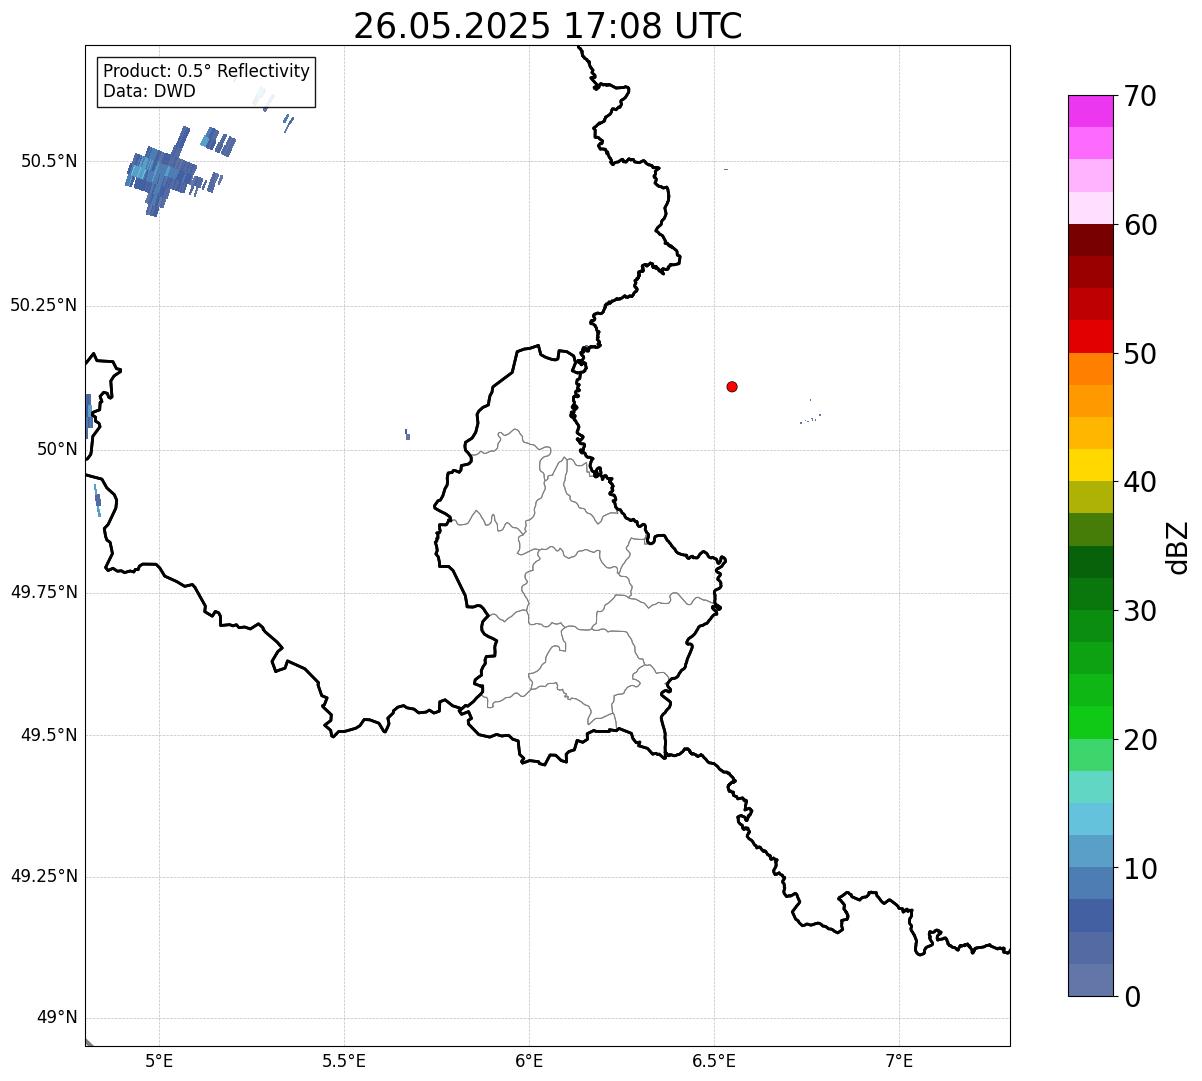Image resolution: width=1202 pixels, height=1081 pixels.
Task: Click the '6.5°E' longitude label
Action: coord(714,1060)
